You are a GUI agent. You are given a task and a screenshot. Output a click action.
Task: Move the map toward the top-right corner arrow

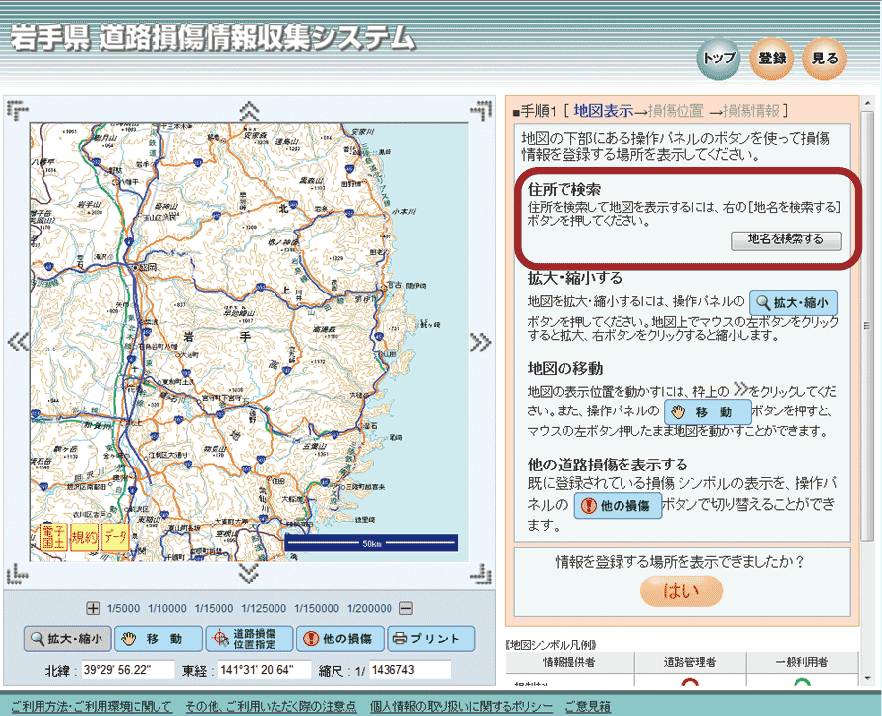(x=482, y=111)
